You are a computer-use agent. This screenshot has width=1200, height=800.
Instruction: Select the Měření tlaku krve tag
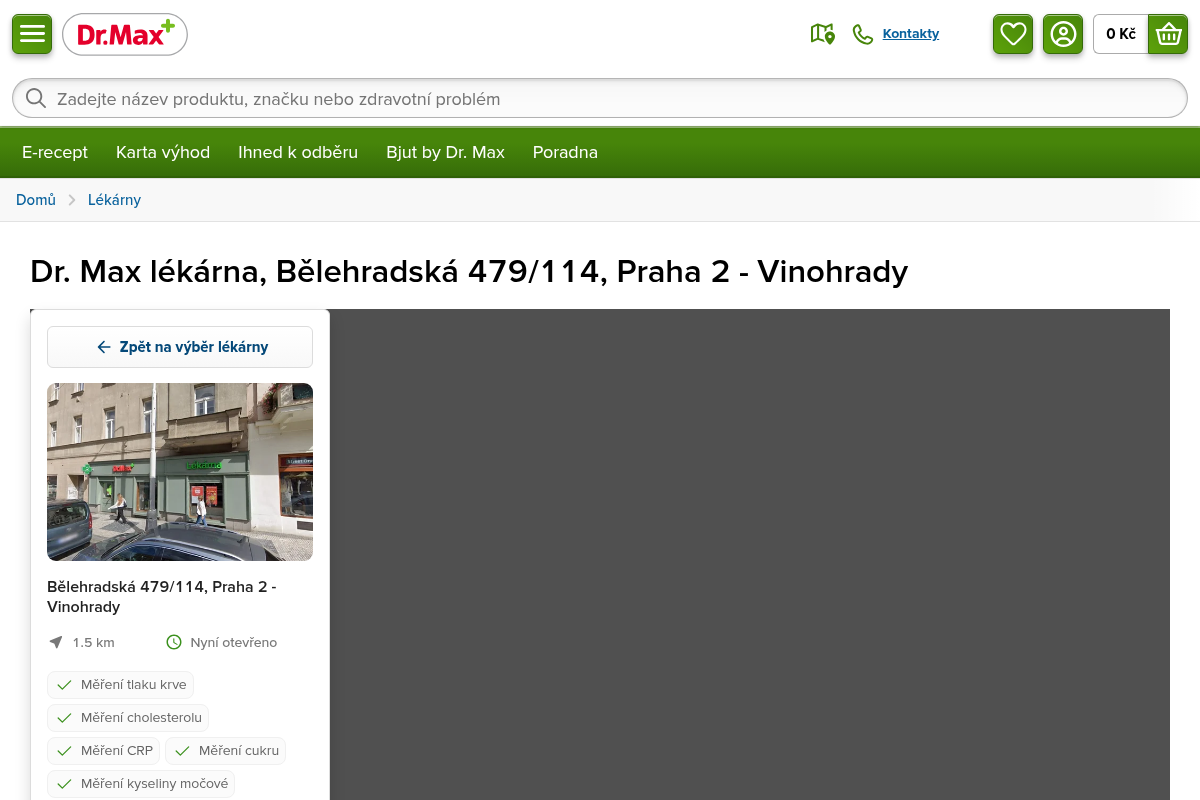pyautogui.click(x=120, y=685)
